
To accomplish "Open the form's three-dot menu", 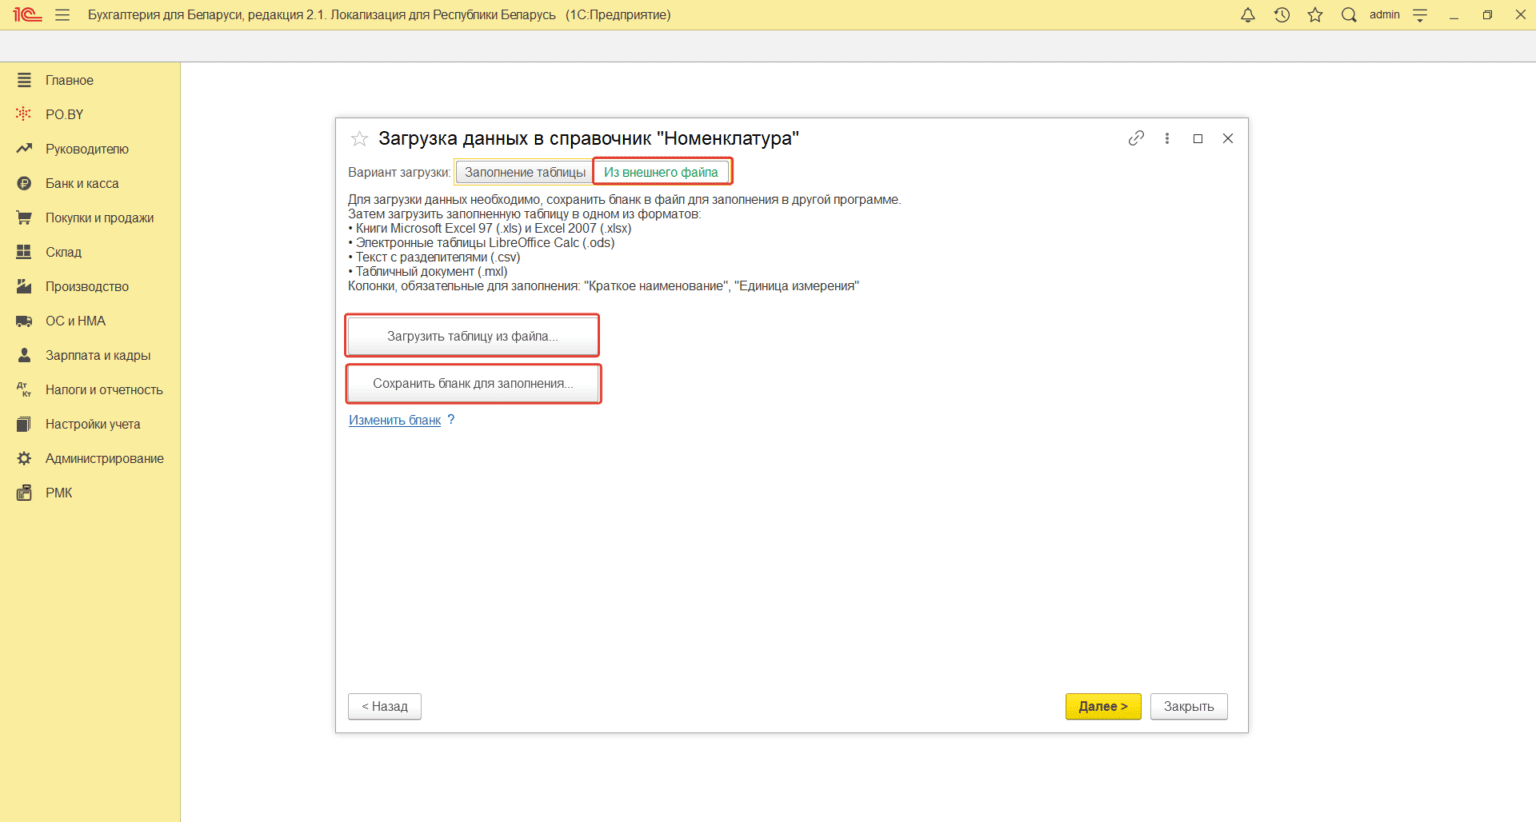I will [x=1167, y=138].
